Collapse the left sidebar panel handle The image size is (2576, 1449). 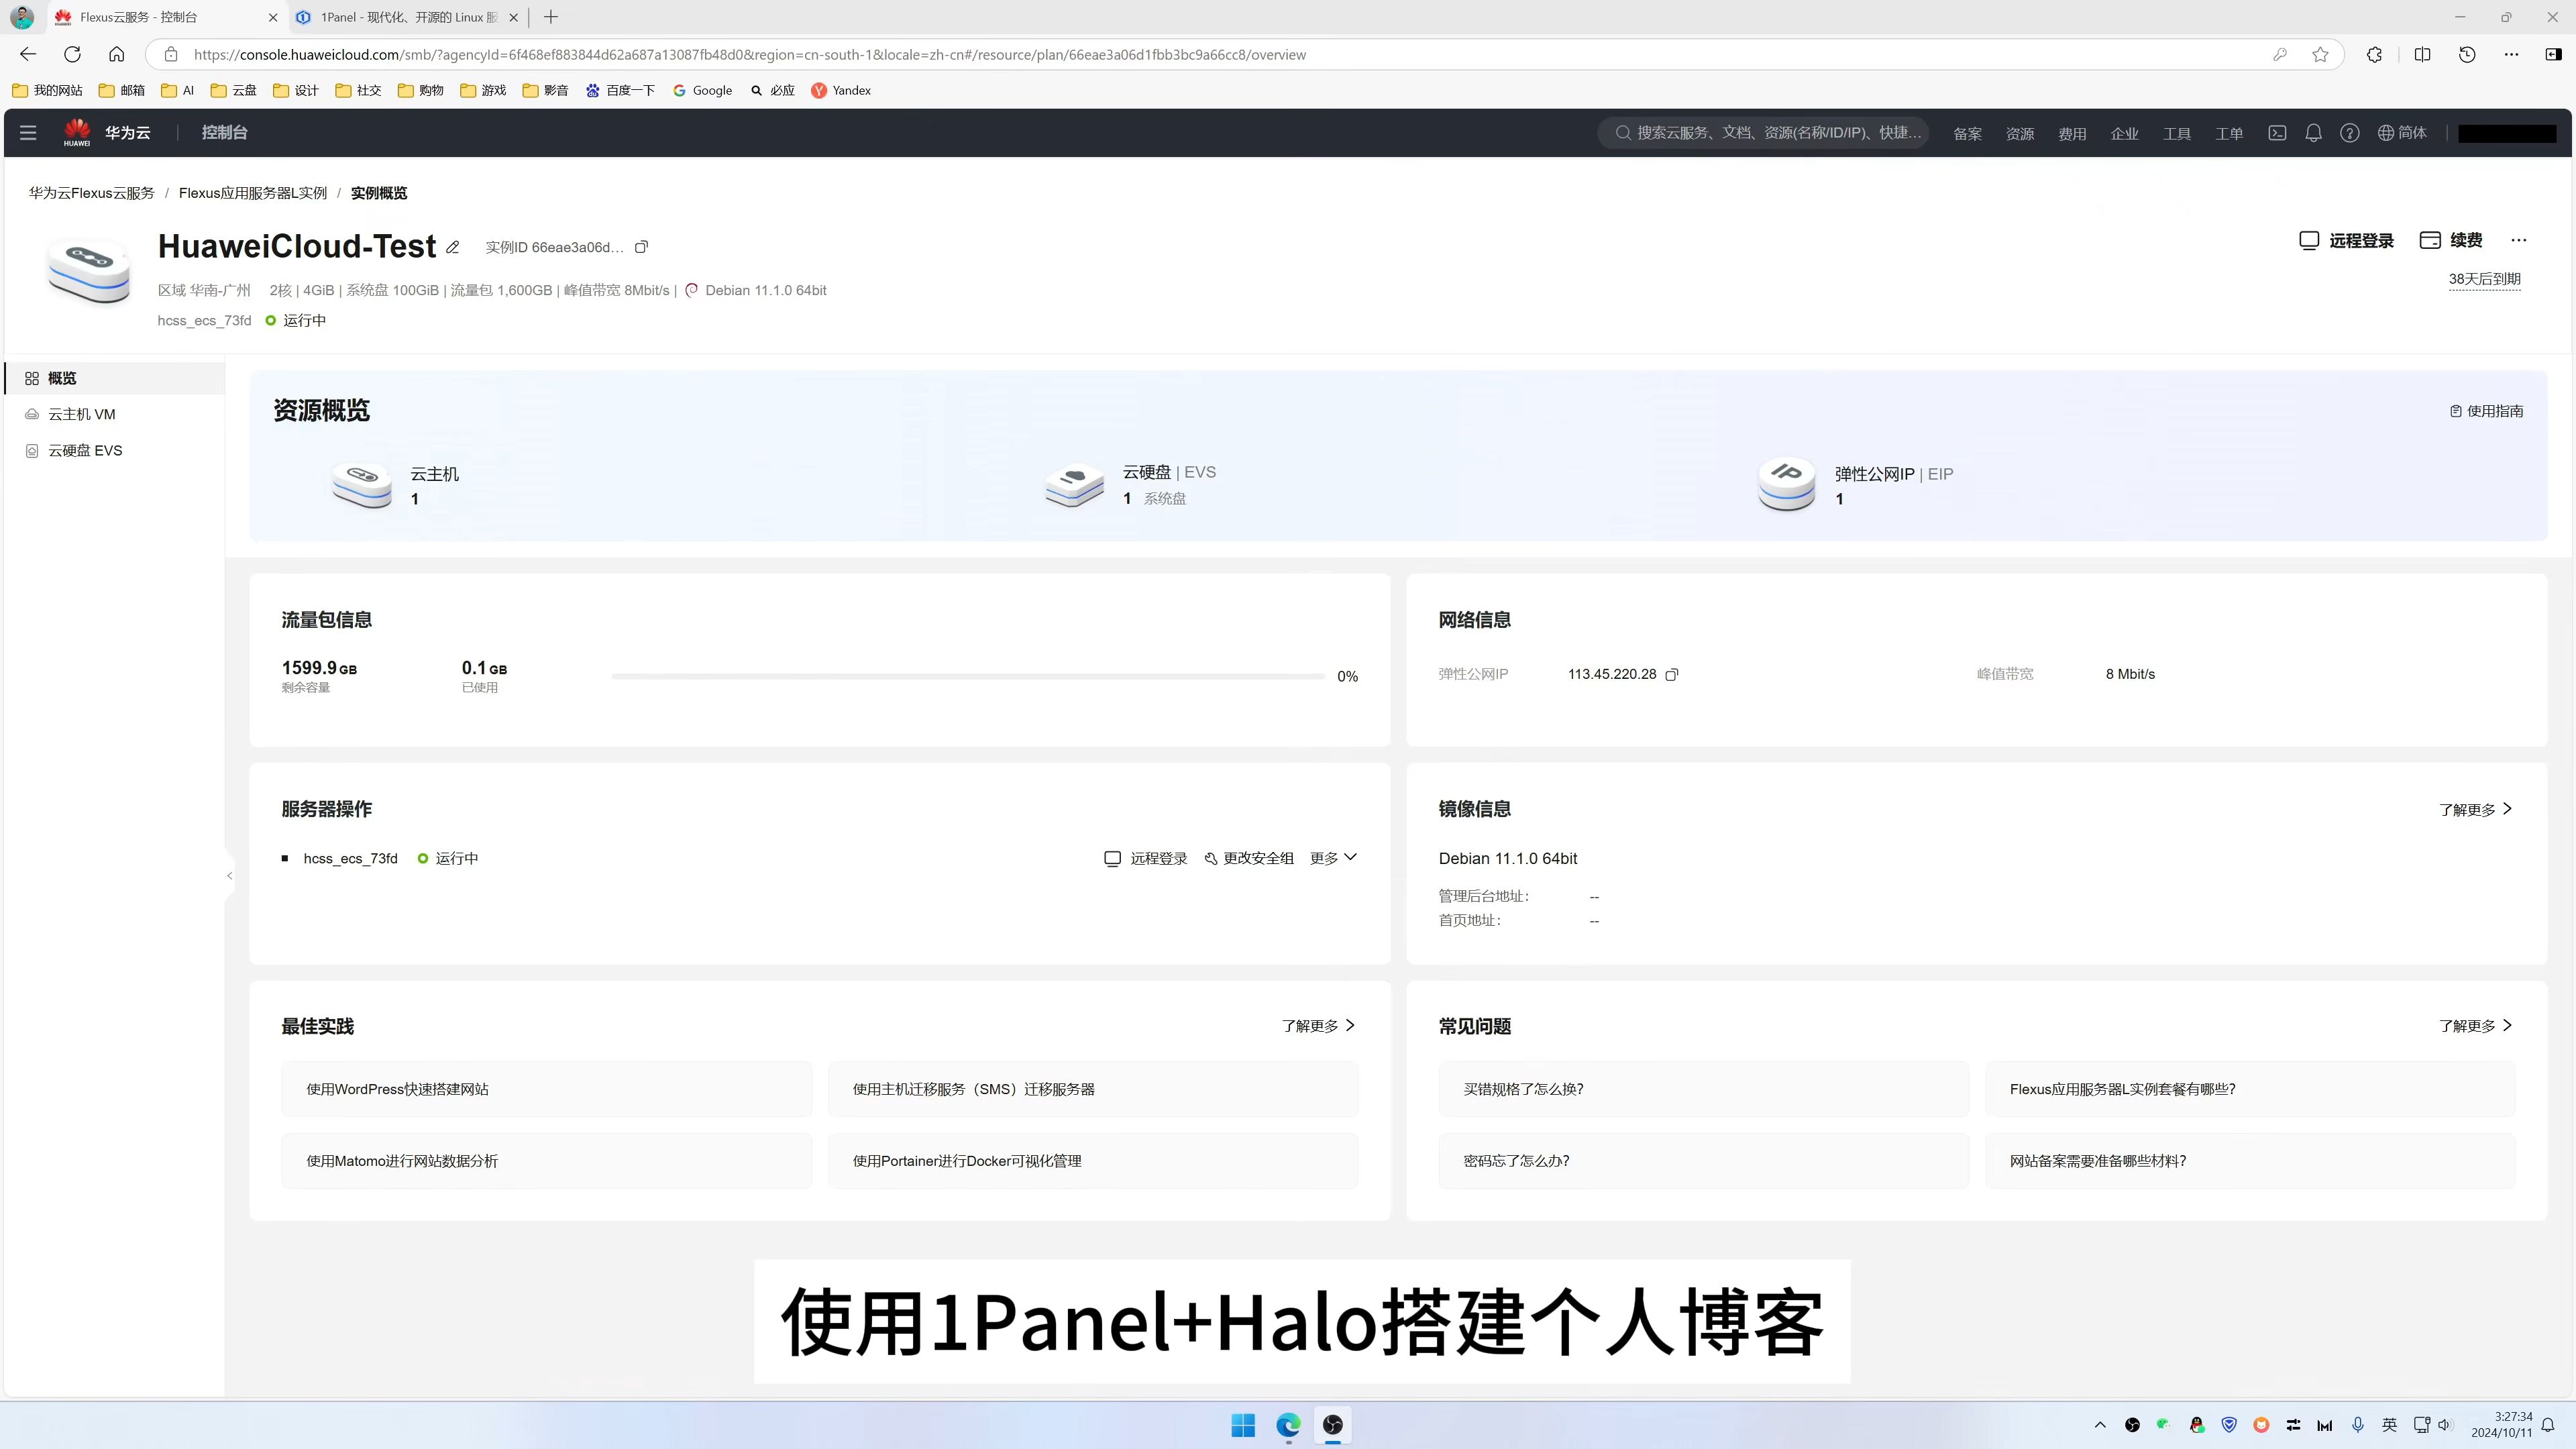(x=229, y=876)
